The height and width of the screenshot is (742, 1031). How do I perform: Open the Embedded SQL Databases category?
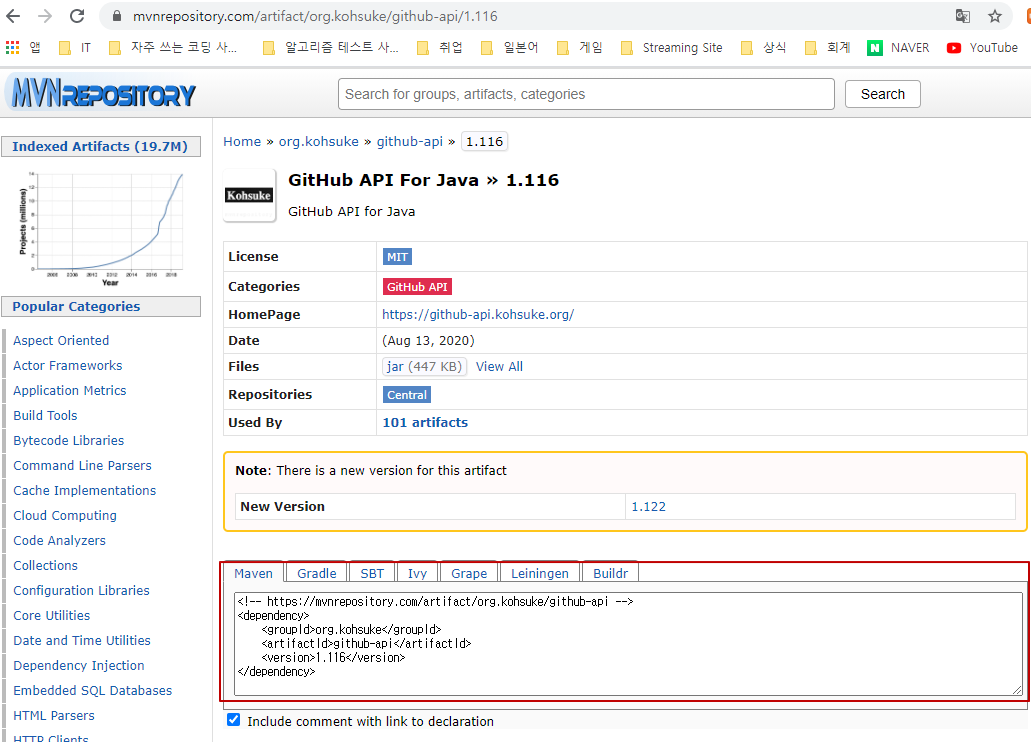pyautogui.click(x=93, y=690)
